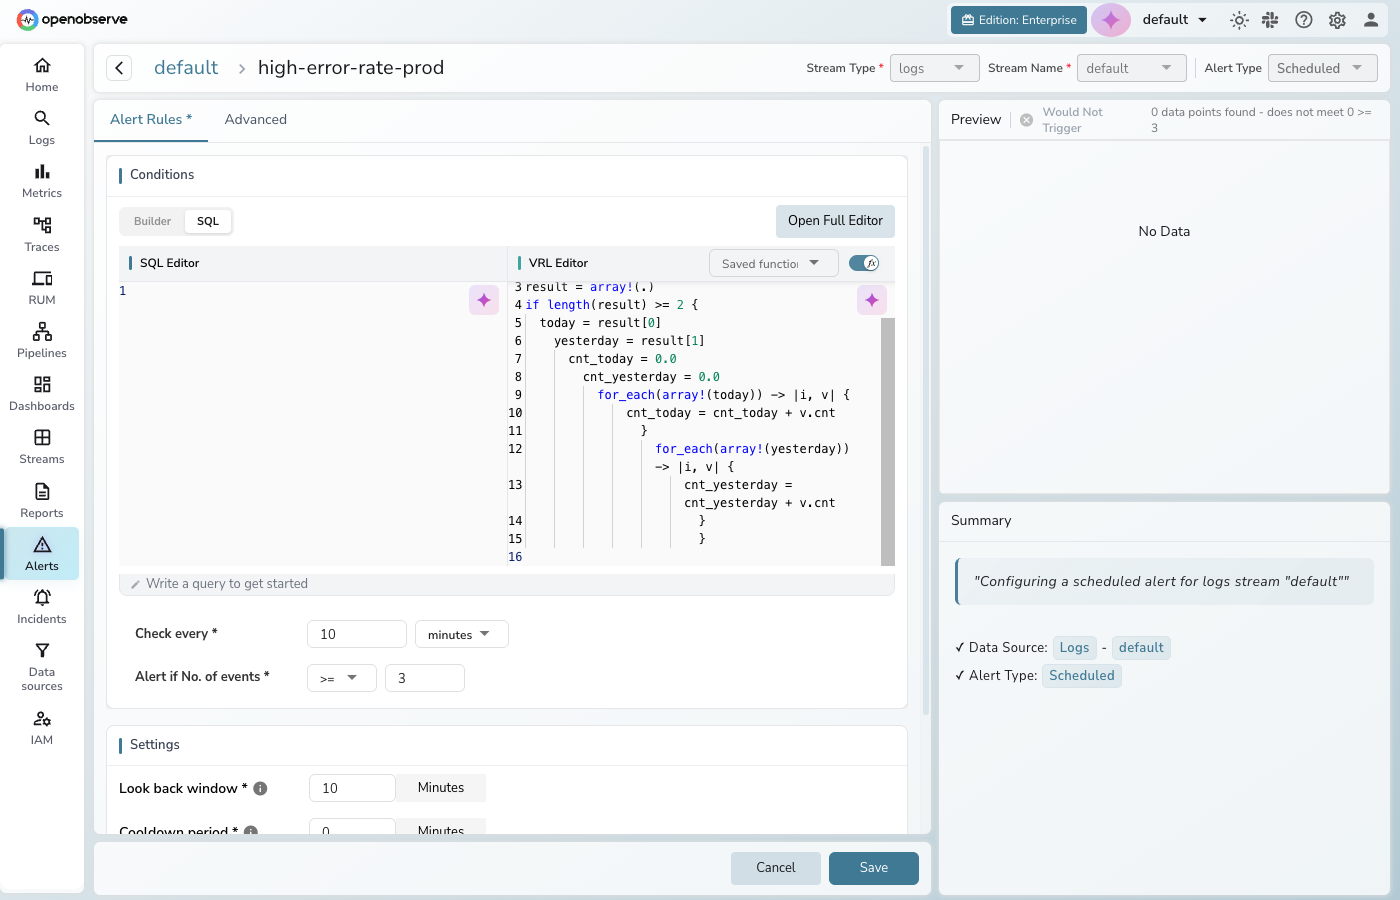Click Logs chip in Summary
Image resolution: width=1400 pixels, height=900 pixels.
pyautogui.click(x=1074, y=648)
